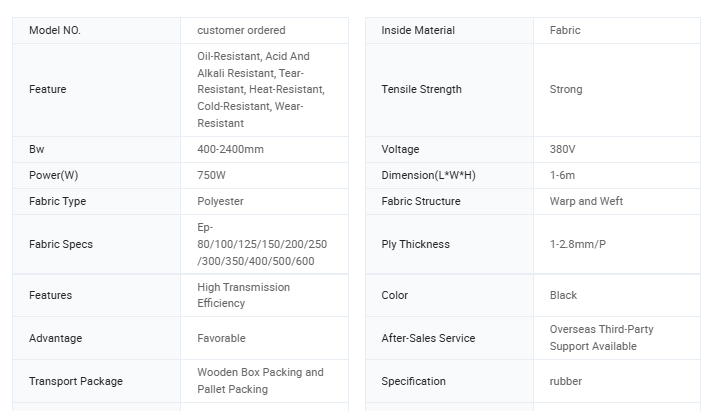This screenshot has width=709, height=411.
Task: Click the "Model NO." label cell
Action: click(55, 30)
